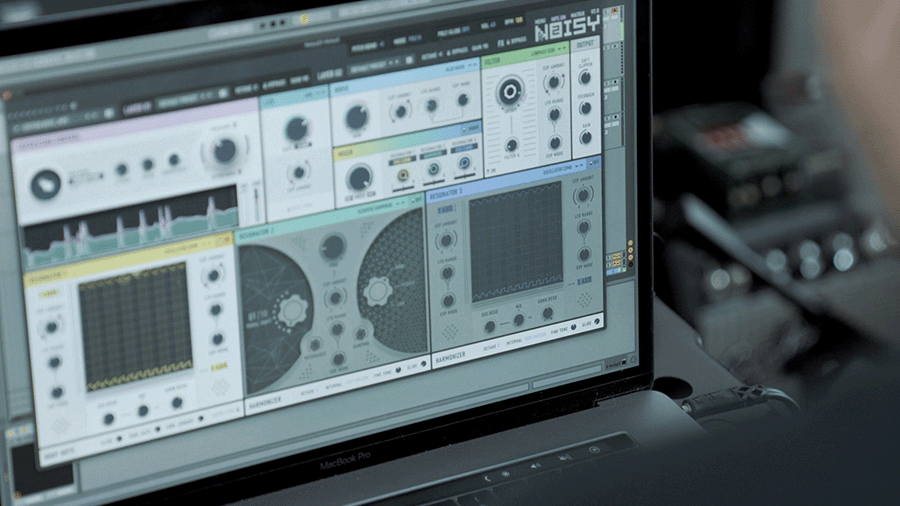
Task: Toggle the Mono switch above the Mixer
Action: click(x=473, y=128)
